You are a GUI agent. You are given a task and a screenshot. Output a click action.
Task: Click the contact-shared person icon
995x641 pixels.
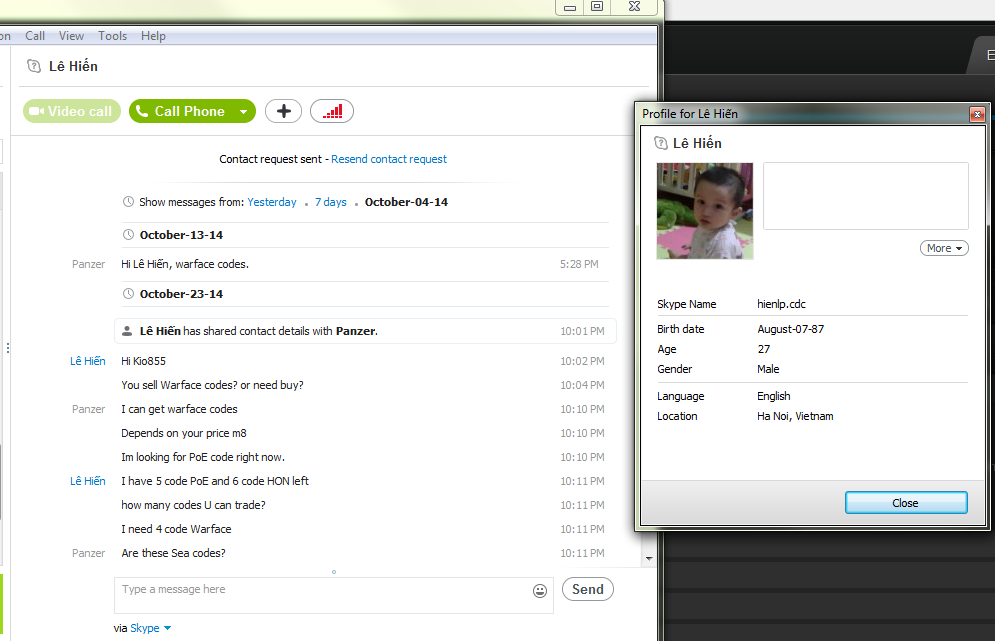(x=127, y=331)
